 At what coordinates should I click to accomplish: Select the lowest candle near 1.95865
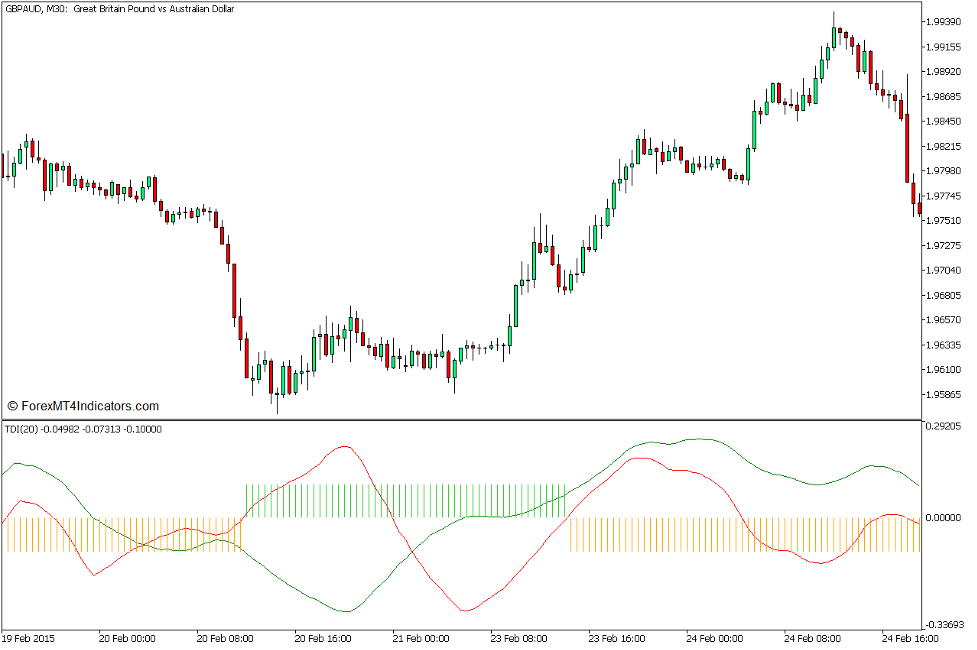(x=277, y=396)
